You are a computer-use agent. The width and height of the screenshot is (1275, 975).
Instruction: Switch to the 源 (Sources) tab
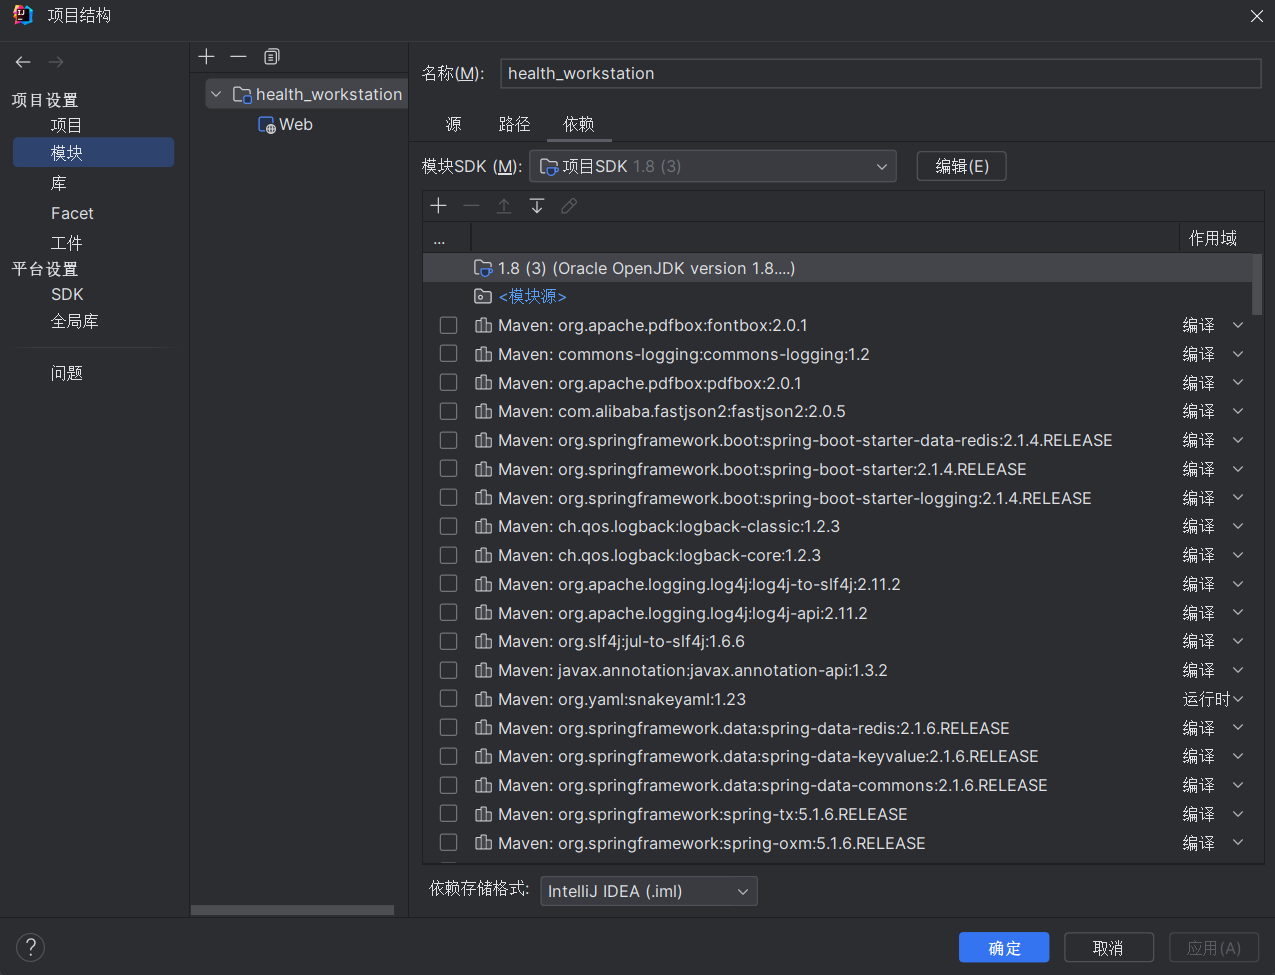point(453,124)
